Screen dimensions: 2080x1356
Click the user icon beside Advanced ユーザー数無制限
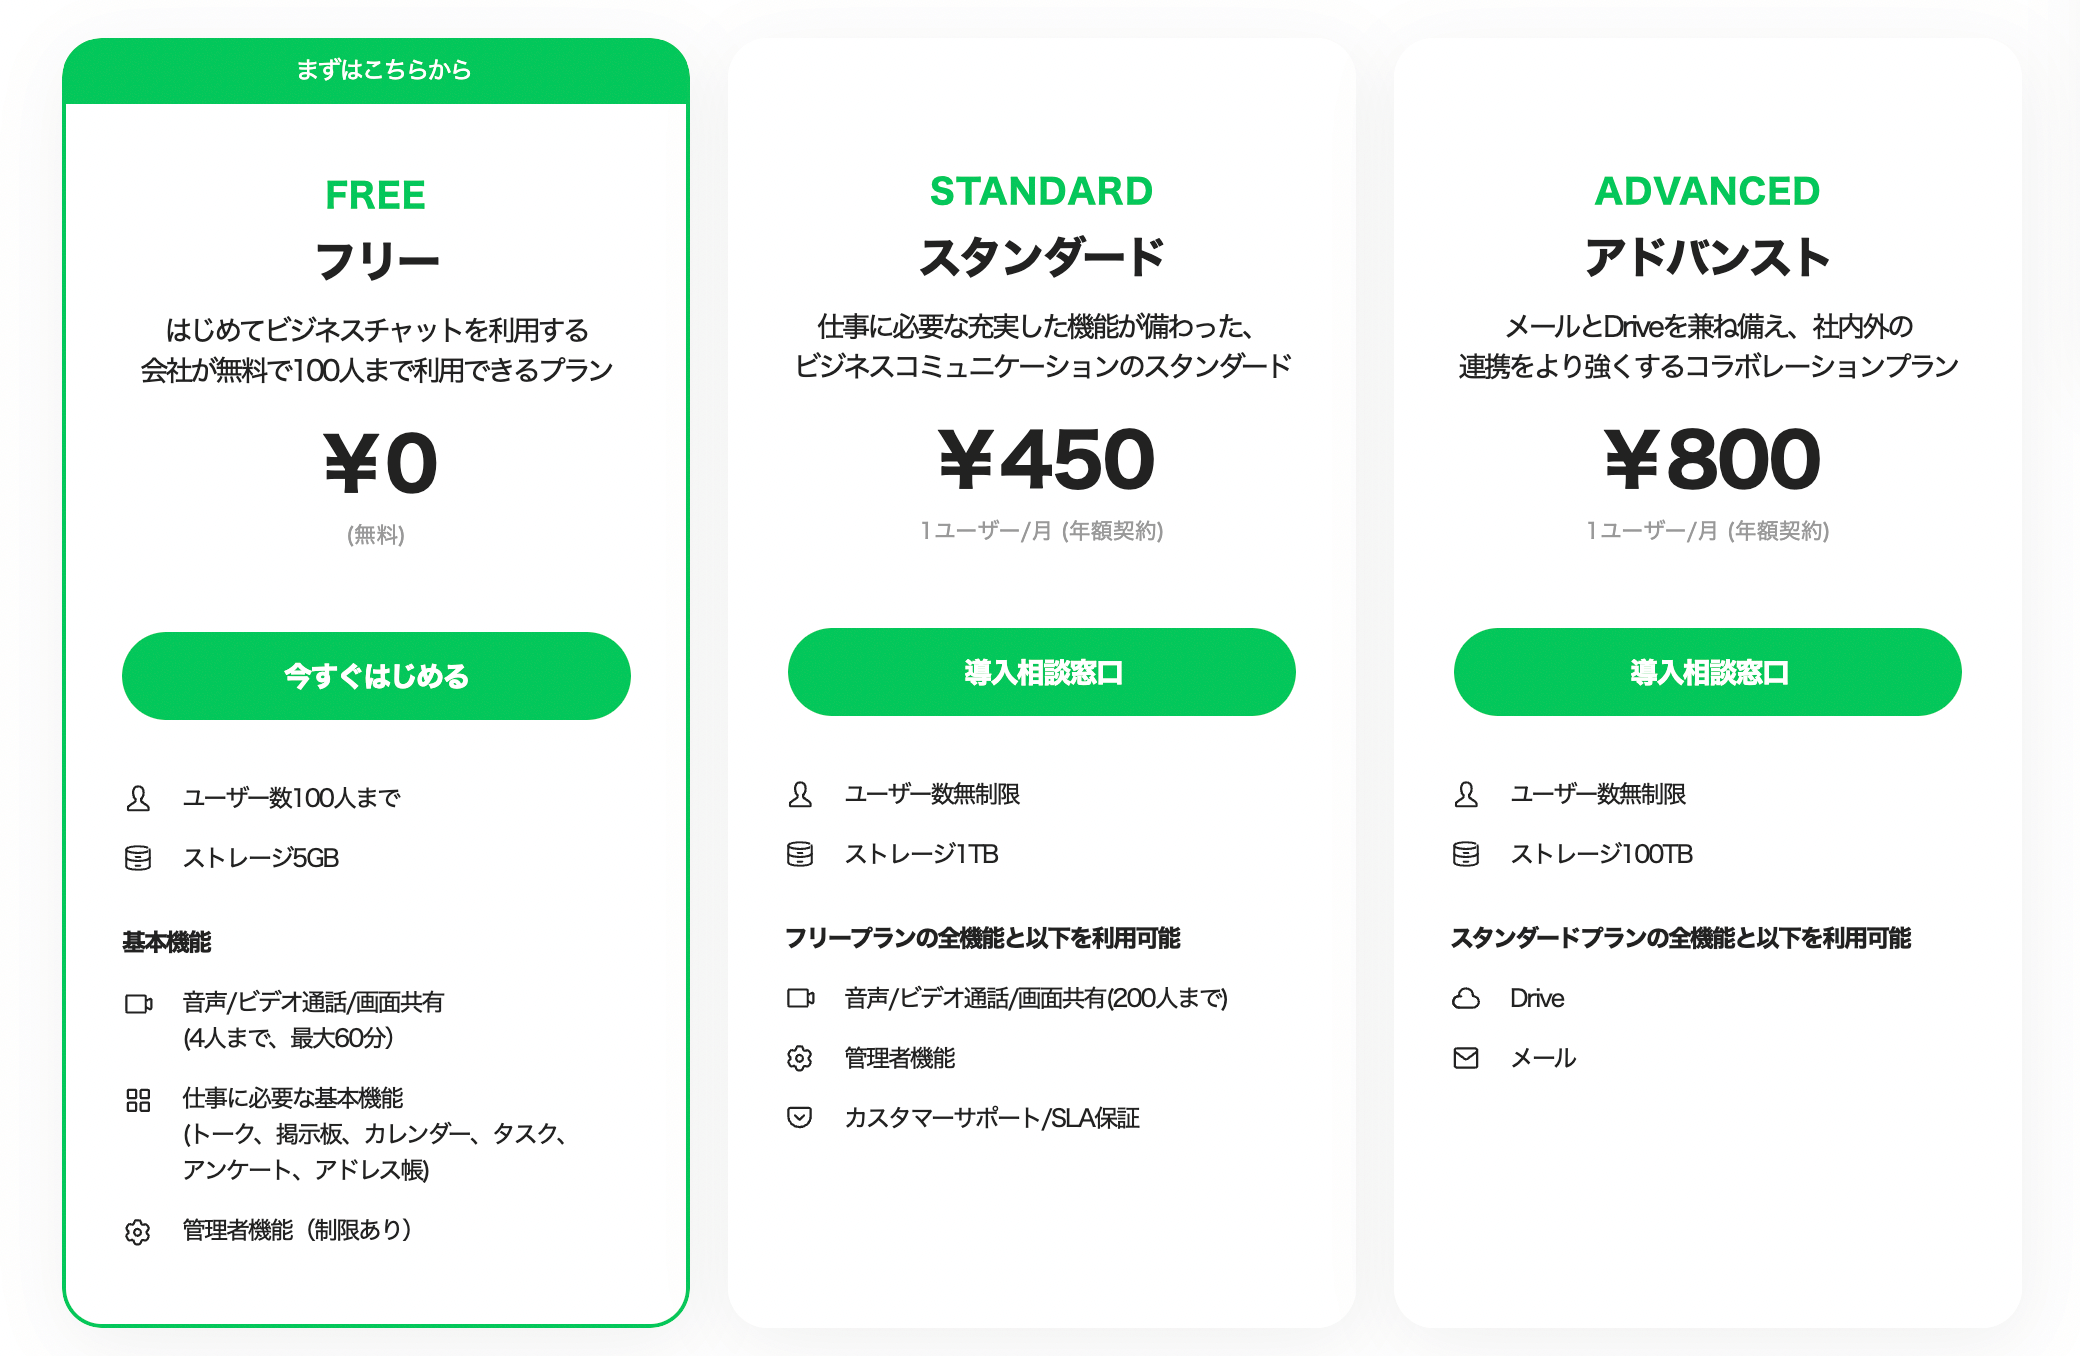pos(1466,794)
